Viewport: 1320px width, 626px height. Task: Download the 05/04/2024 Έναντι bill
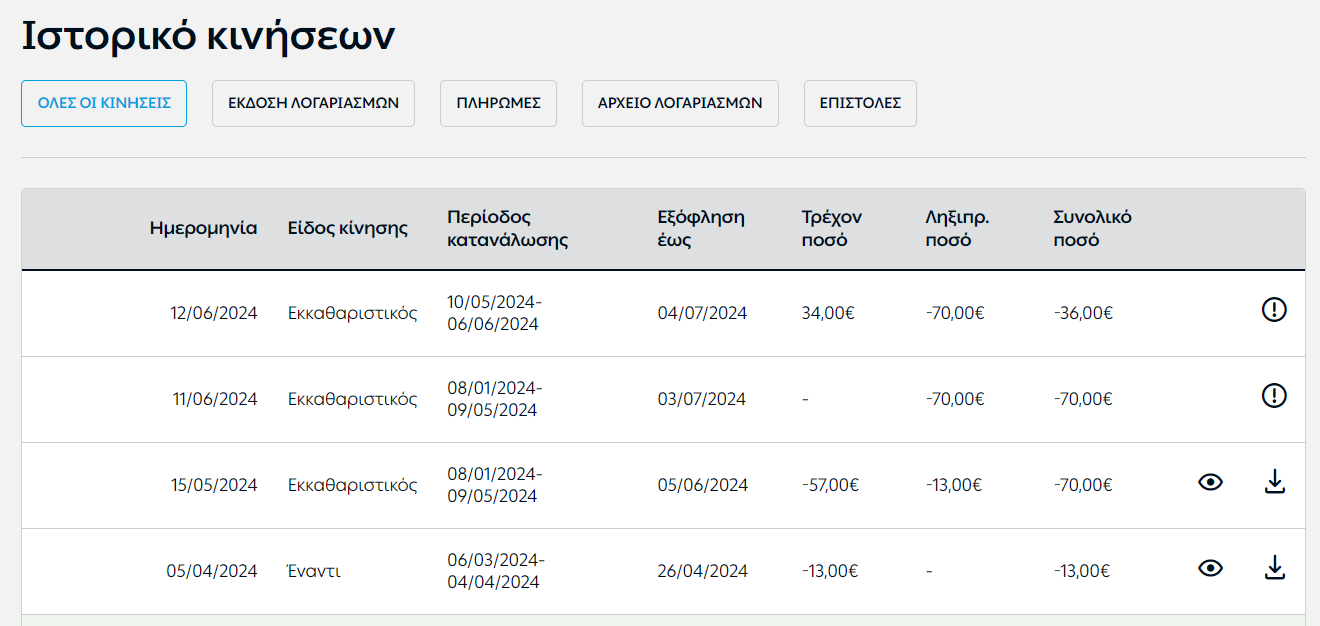click(1274, 568)
